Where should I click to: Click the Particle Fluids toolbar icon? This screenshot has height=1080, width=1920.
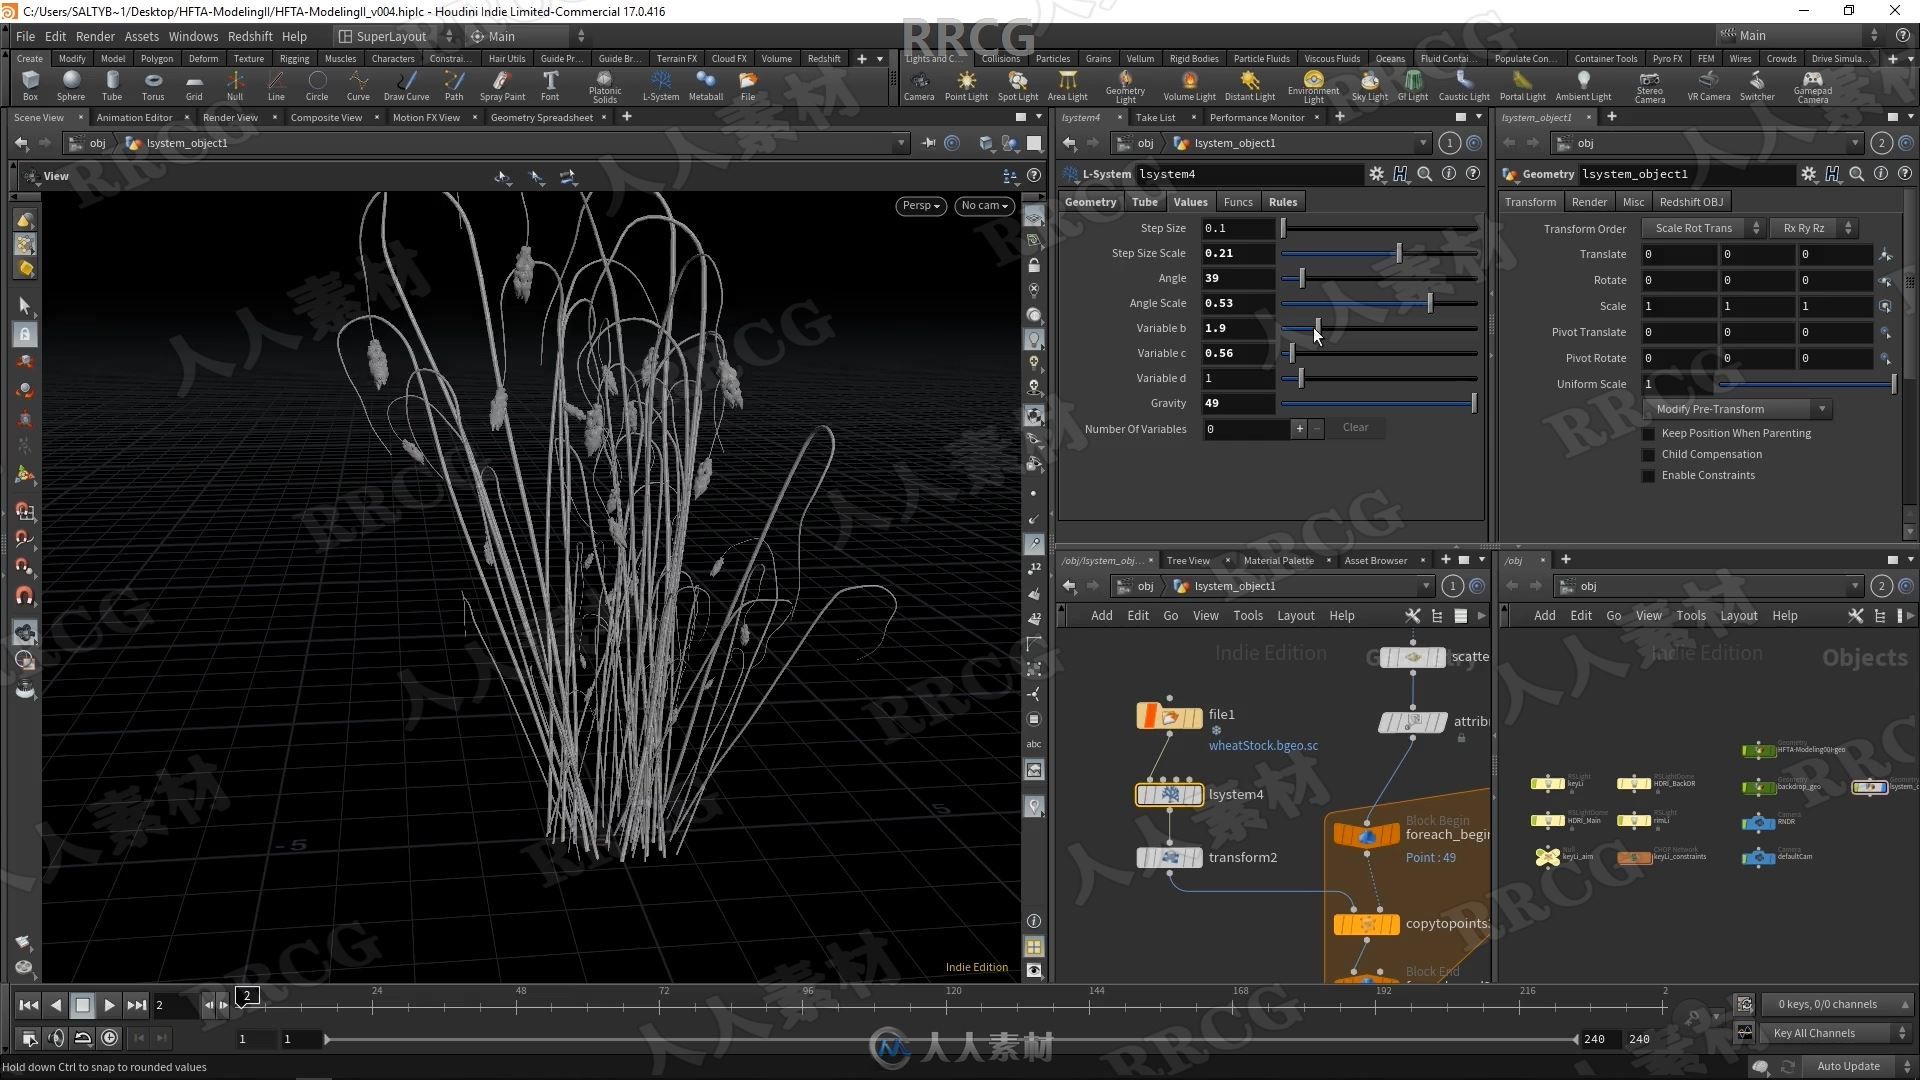pyautogui.click(x=1261, y=59)
